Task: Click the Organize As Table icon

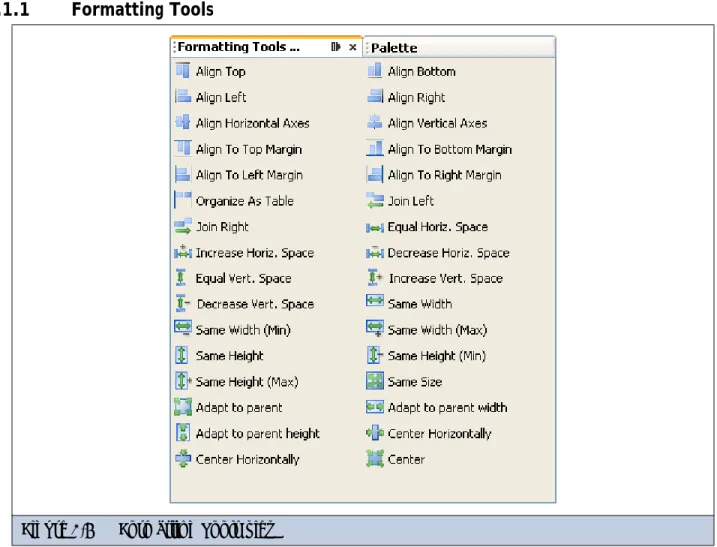Action: tap(183, 200)
